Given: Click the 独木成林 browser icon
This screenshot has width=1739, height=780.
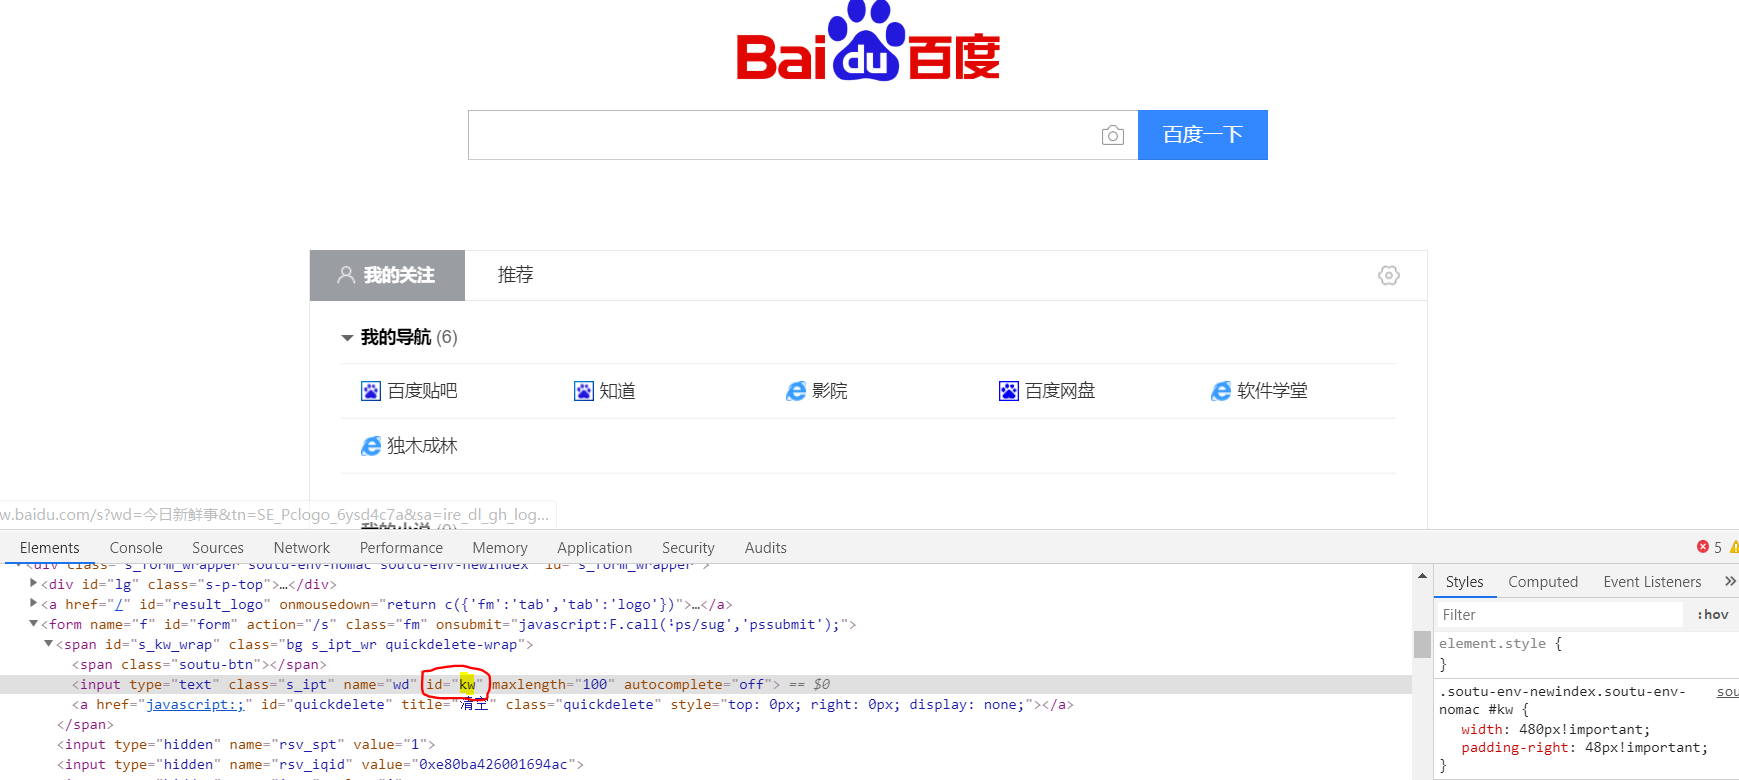Looking at the screenshot, I should (x=371, y=446).
